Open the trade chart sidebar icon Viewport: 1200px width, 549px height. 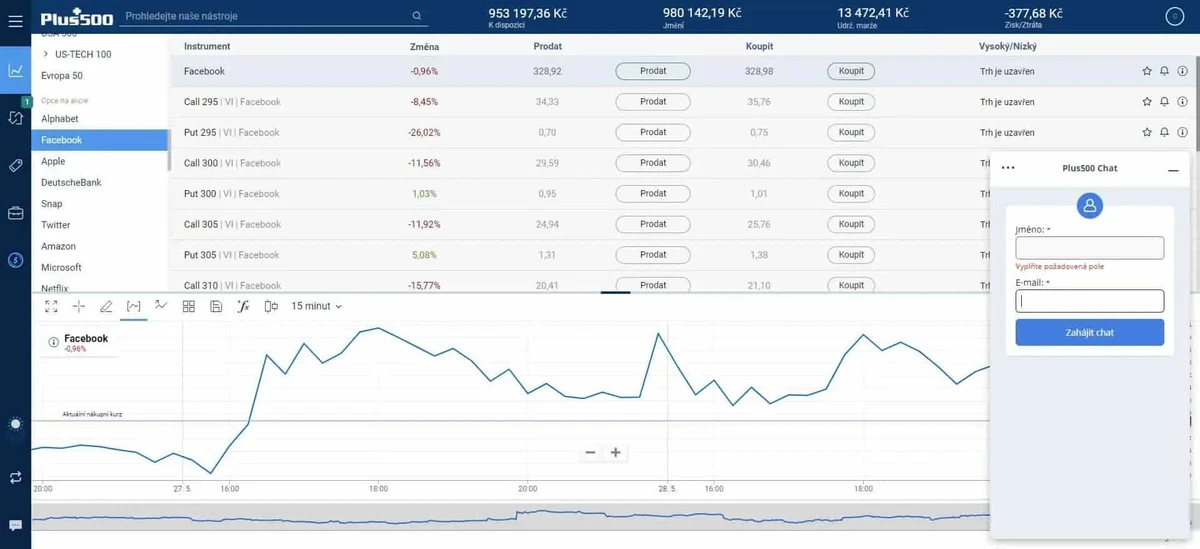coord(15,71)
